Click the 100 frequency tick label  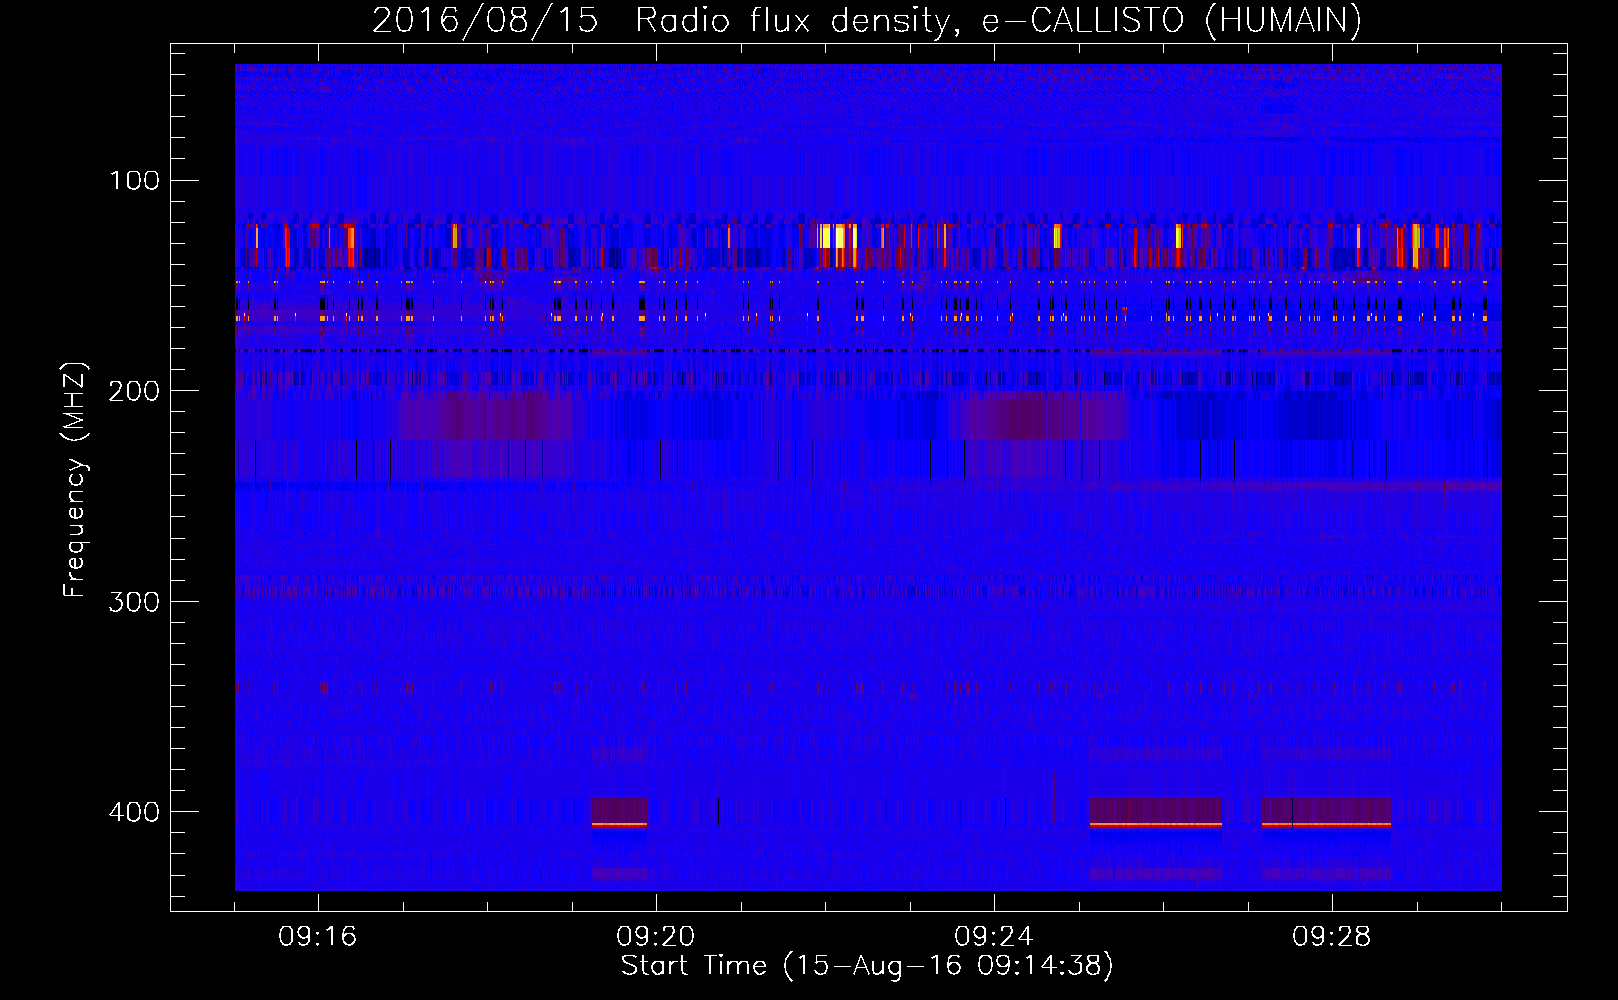(x=134, y=181)
